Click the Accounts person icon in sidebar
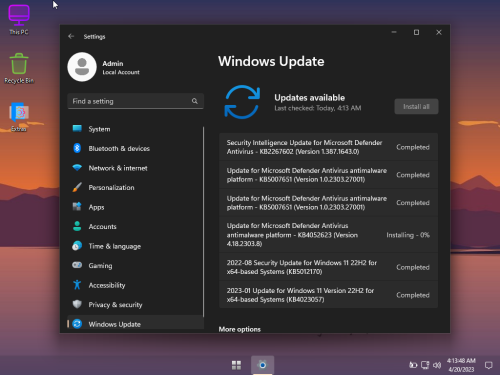The width and height of the screenshot is (500, 375). pyautogui.click(x=77, y=226)
